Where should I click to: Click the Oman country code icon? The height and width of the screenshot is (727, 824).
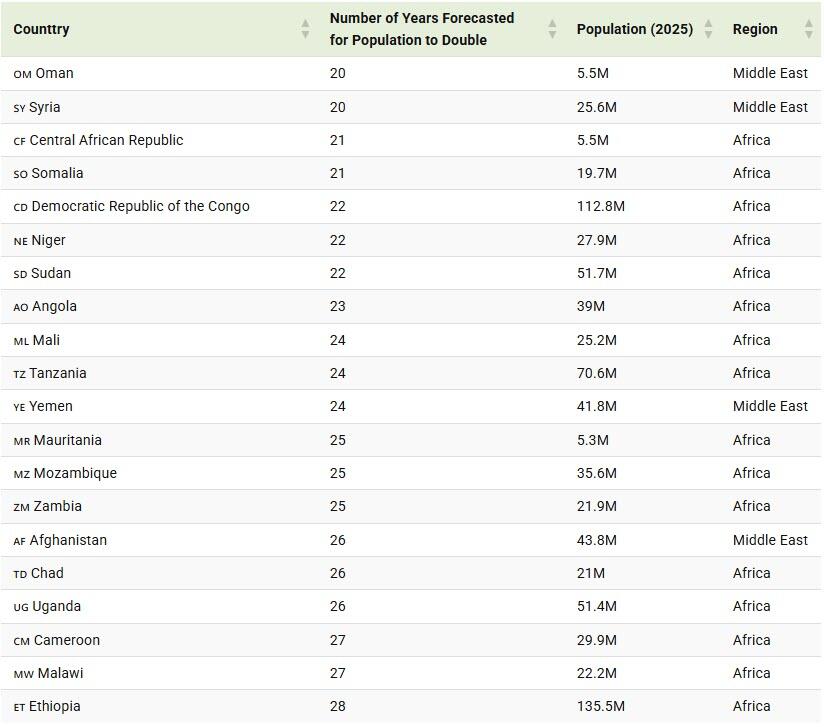(22, 74)
